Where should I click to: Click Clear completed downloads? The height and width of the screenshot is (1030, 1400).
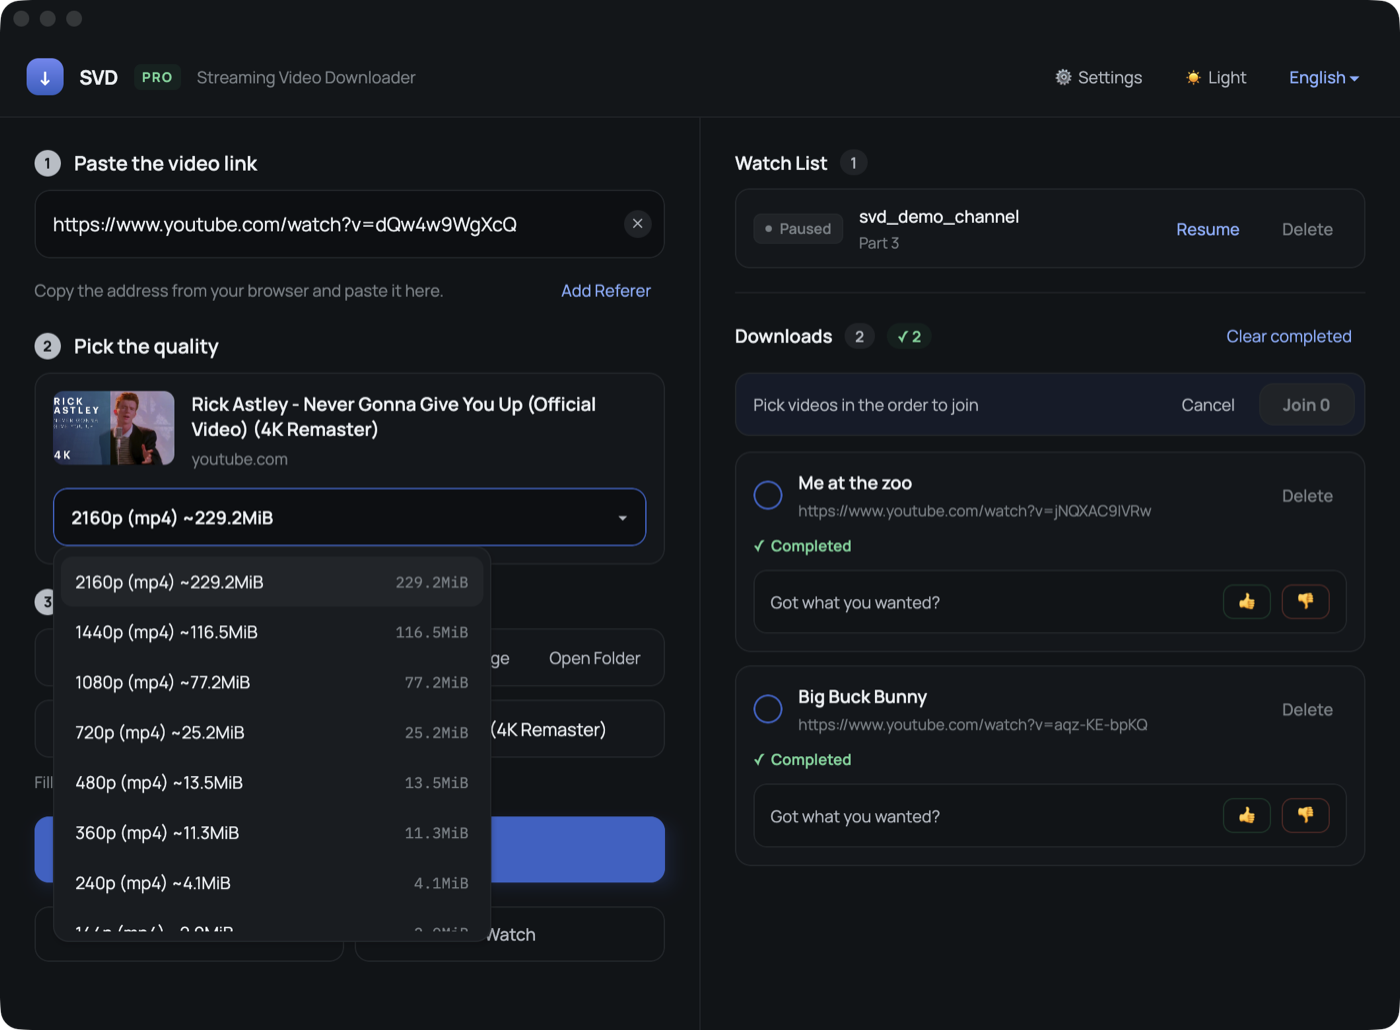click(x=1289, y=336)
